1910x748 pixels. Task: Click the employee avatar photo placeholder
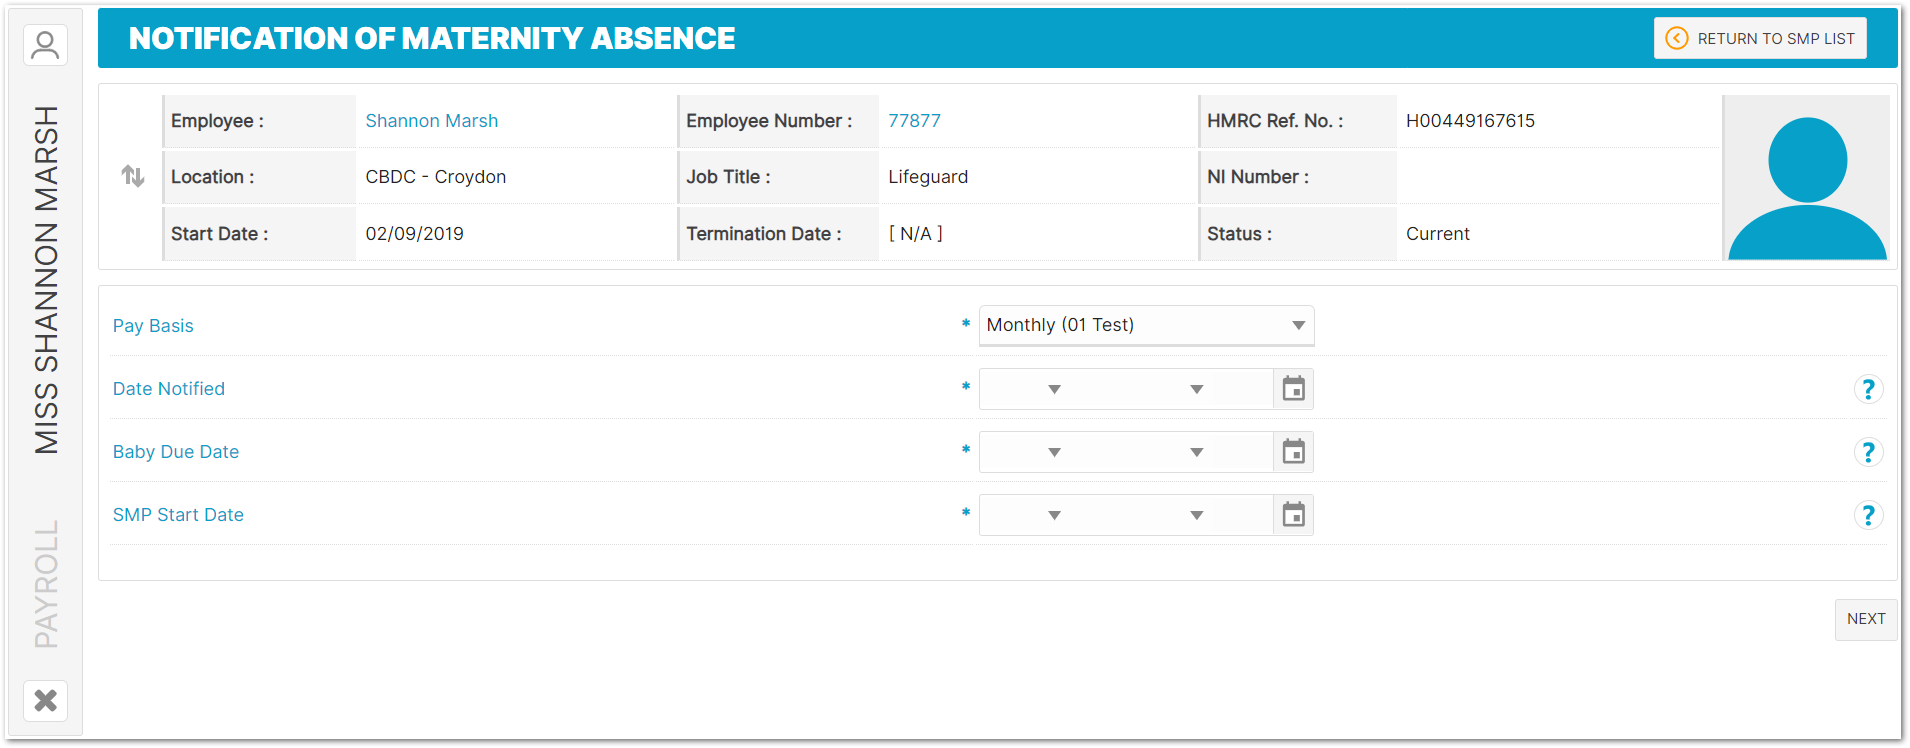point(1806,178)
